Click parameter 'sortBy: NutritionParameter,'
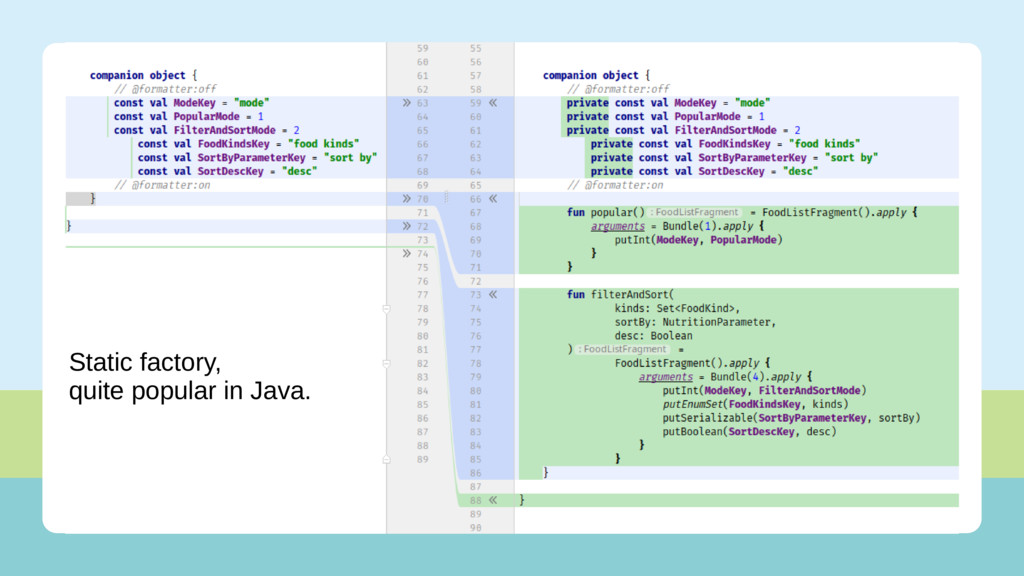The width and height of the screenshot is (1024, 576). click(695, 322)
